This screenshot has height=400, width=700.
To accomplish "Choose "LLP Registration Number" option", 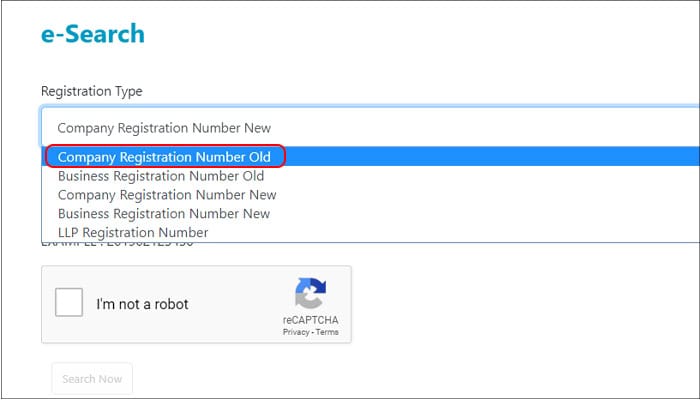I will (133, 232).
